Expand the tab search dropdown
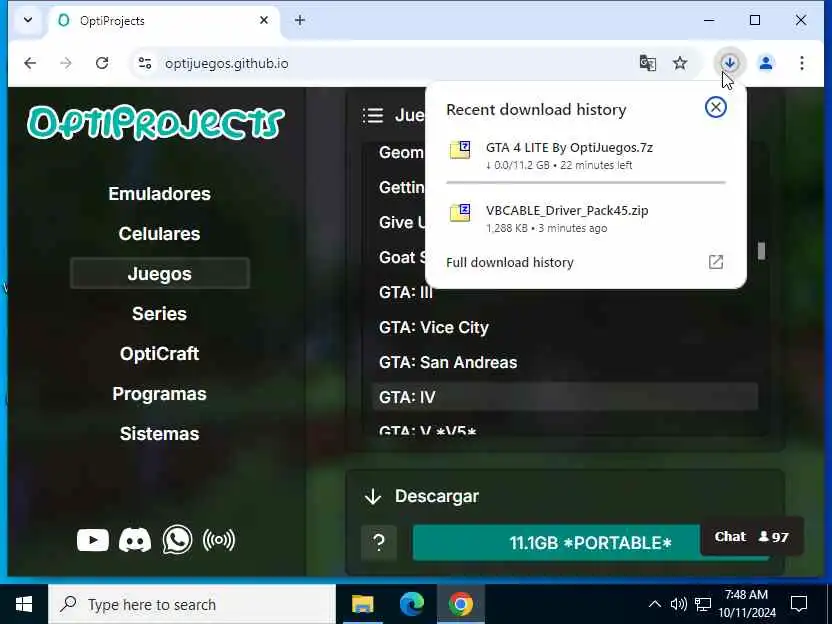 pyautogui.click(x=28, y=20)
